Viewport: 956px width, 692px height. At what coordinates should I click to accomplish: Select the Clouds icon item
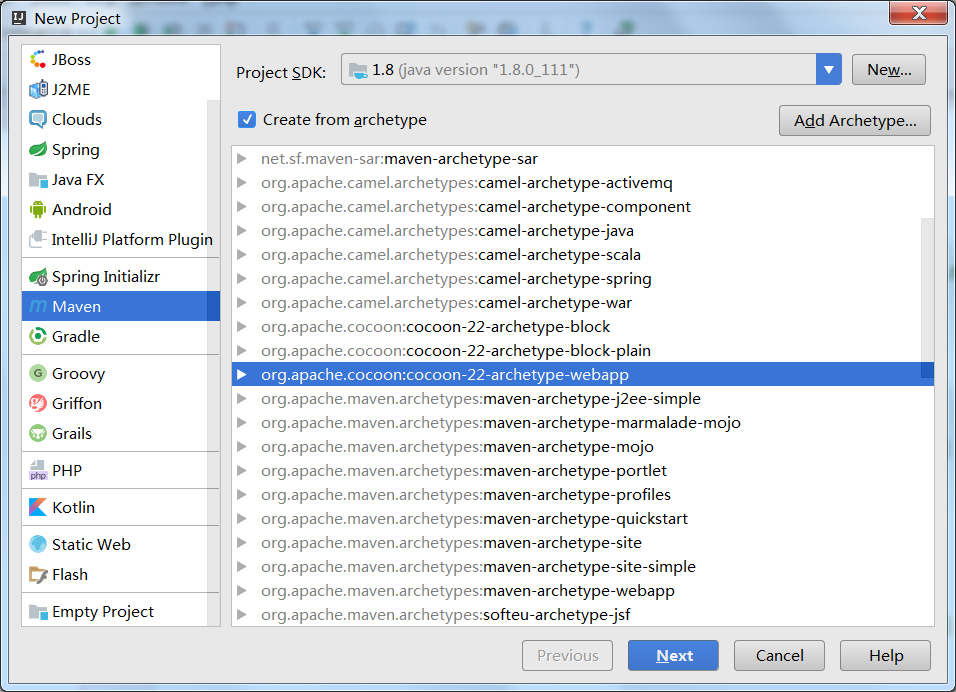click(38, 119)
